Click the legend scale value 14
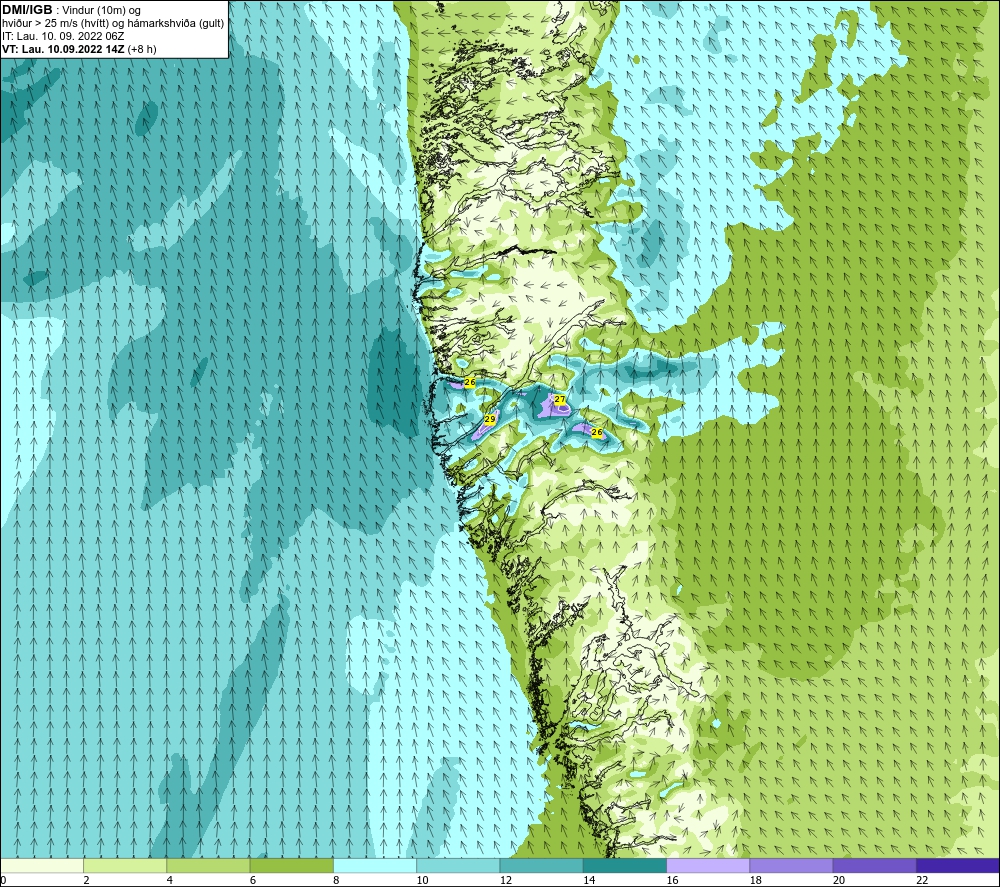Screen dimensions: 1000x887 (589, 880)
